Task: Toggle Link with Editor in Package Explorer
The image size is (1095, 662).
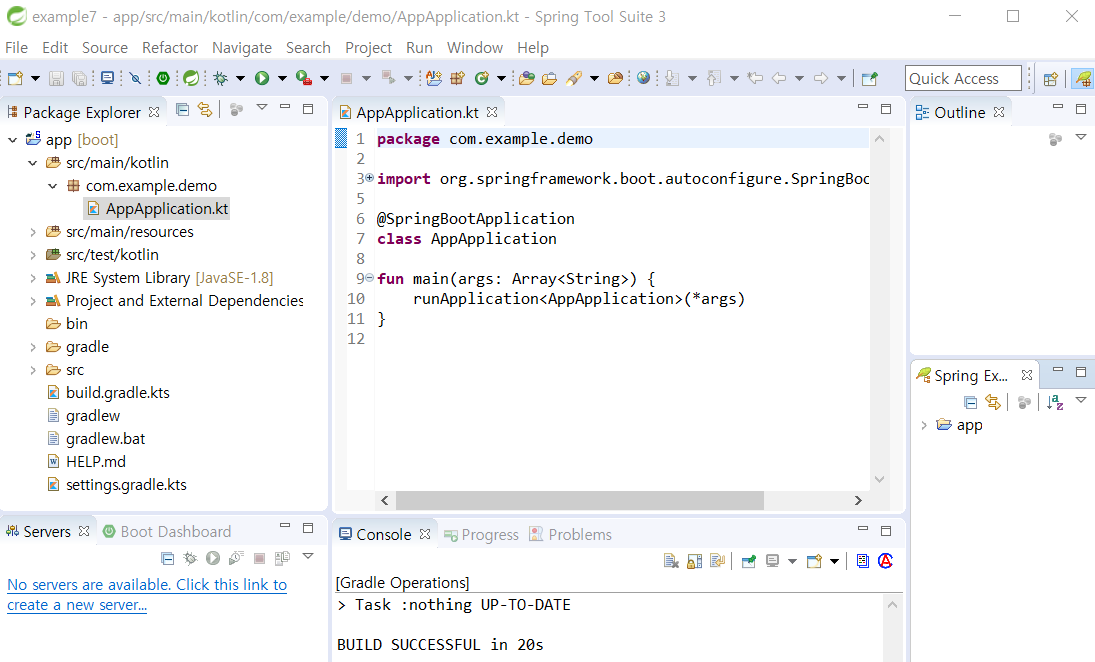Action: 205,109
